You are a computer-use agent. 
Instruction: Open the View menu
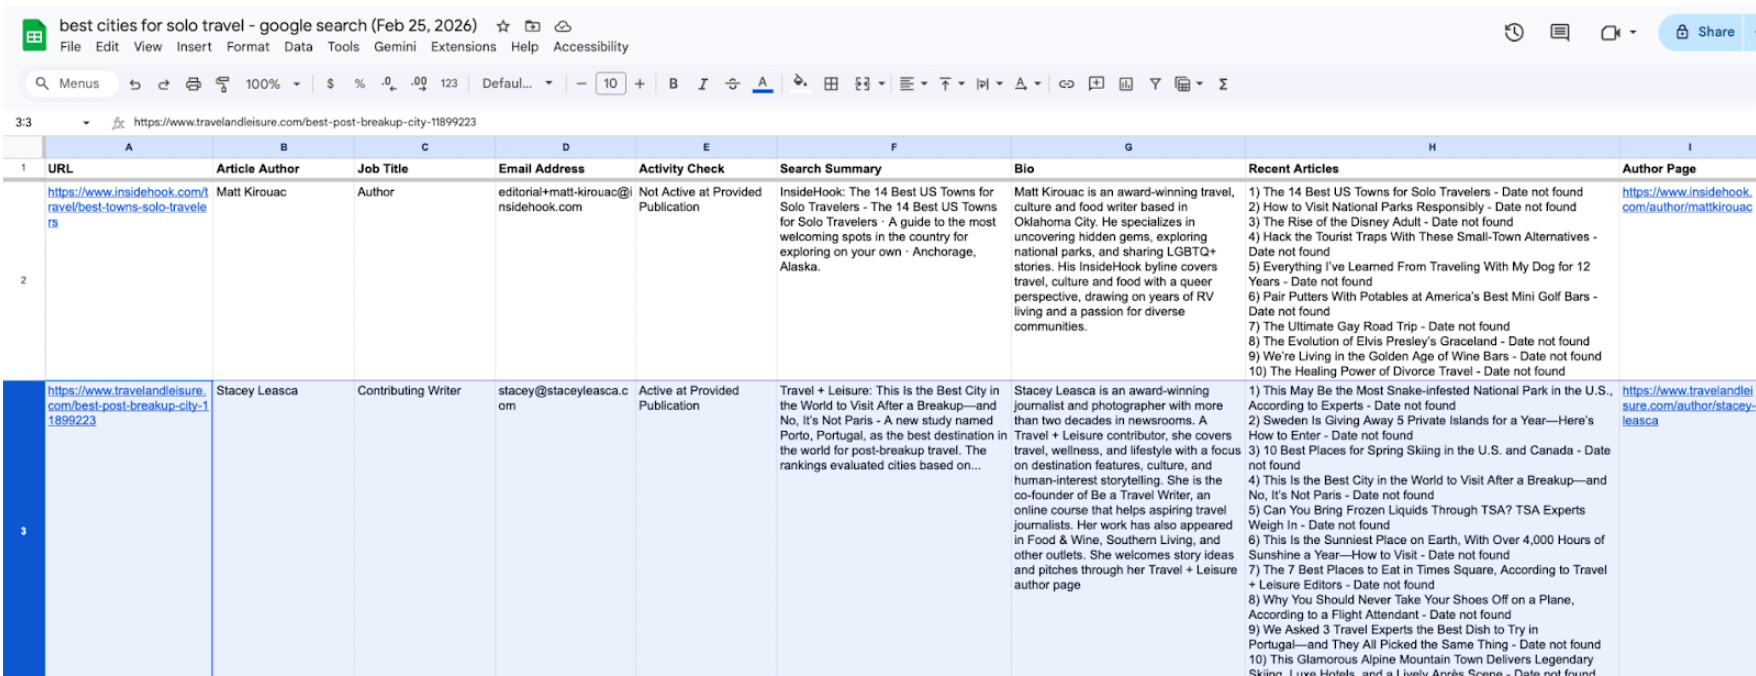[147, 47]
